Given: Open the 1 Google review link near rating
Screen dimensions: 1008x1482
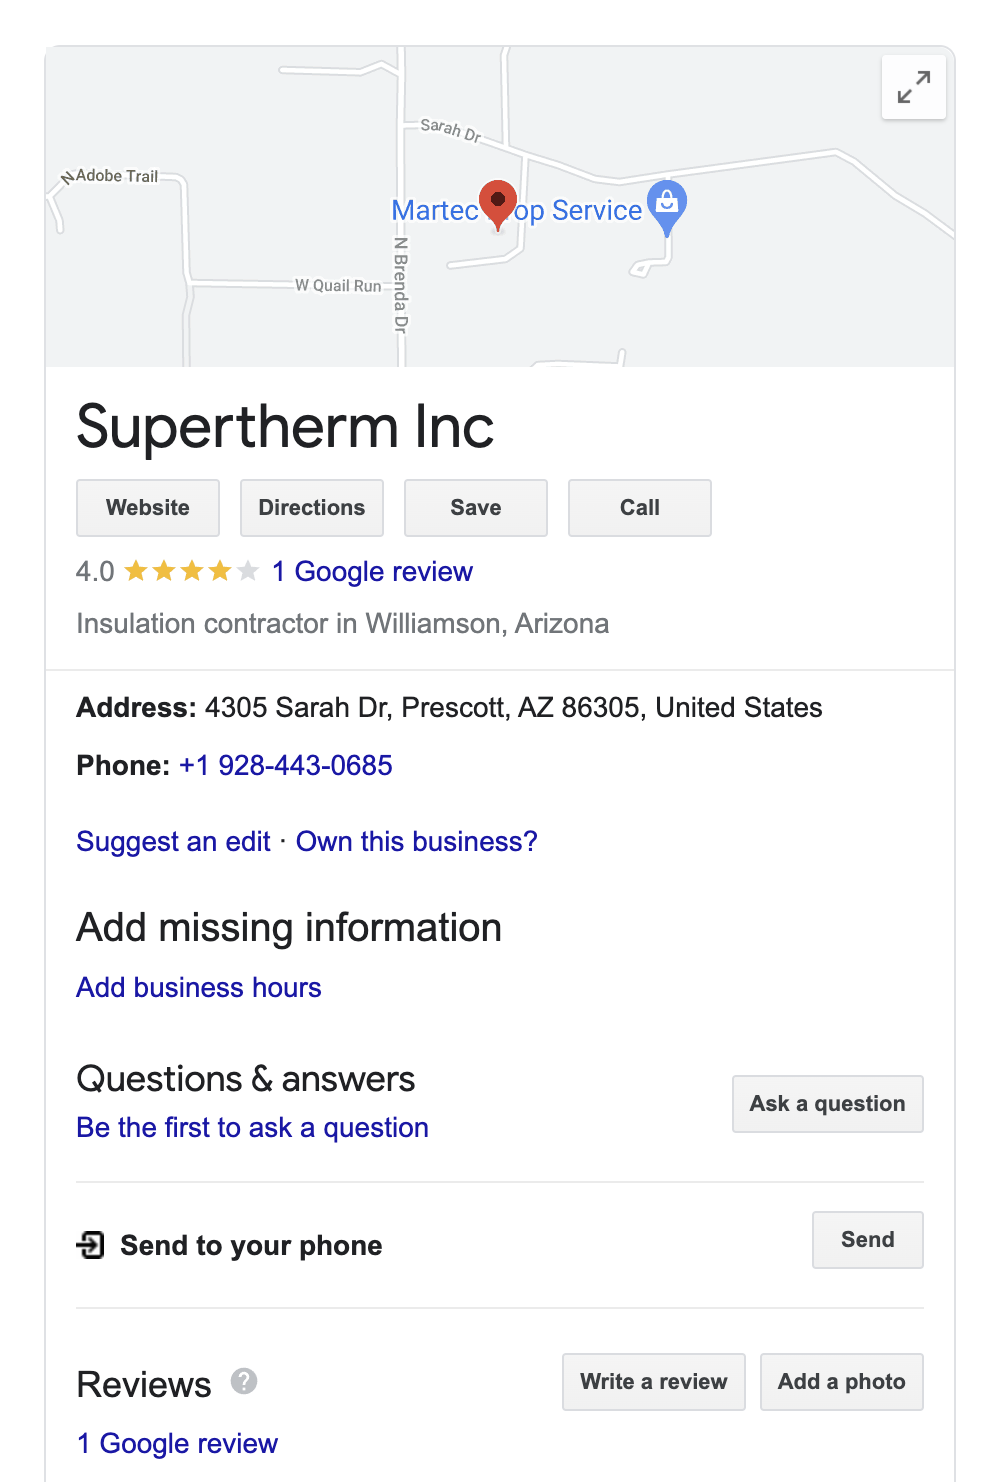Looking at the screenshot, I should (372, 571).
